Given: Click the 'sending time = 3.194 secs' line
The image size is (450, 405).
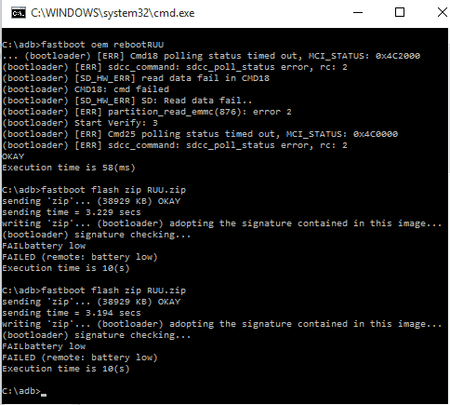Looking at the screenshot, I should [71, 313].
